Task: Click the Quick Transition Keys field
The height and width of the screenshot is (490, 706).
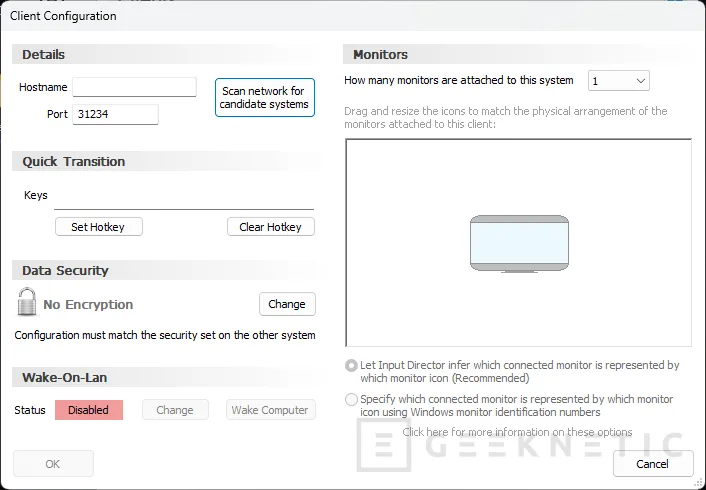Action: click(x=184, y=198)
